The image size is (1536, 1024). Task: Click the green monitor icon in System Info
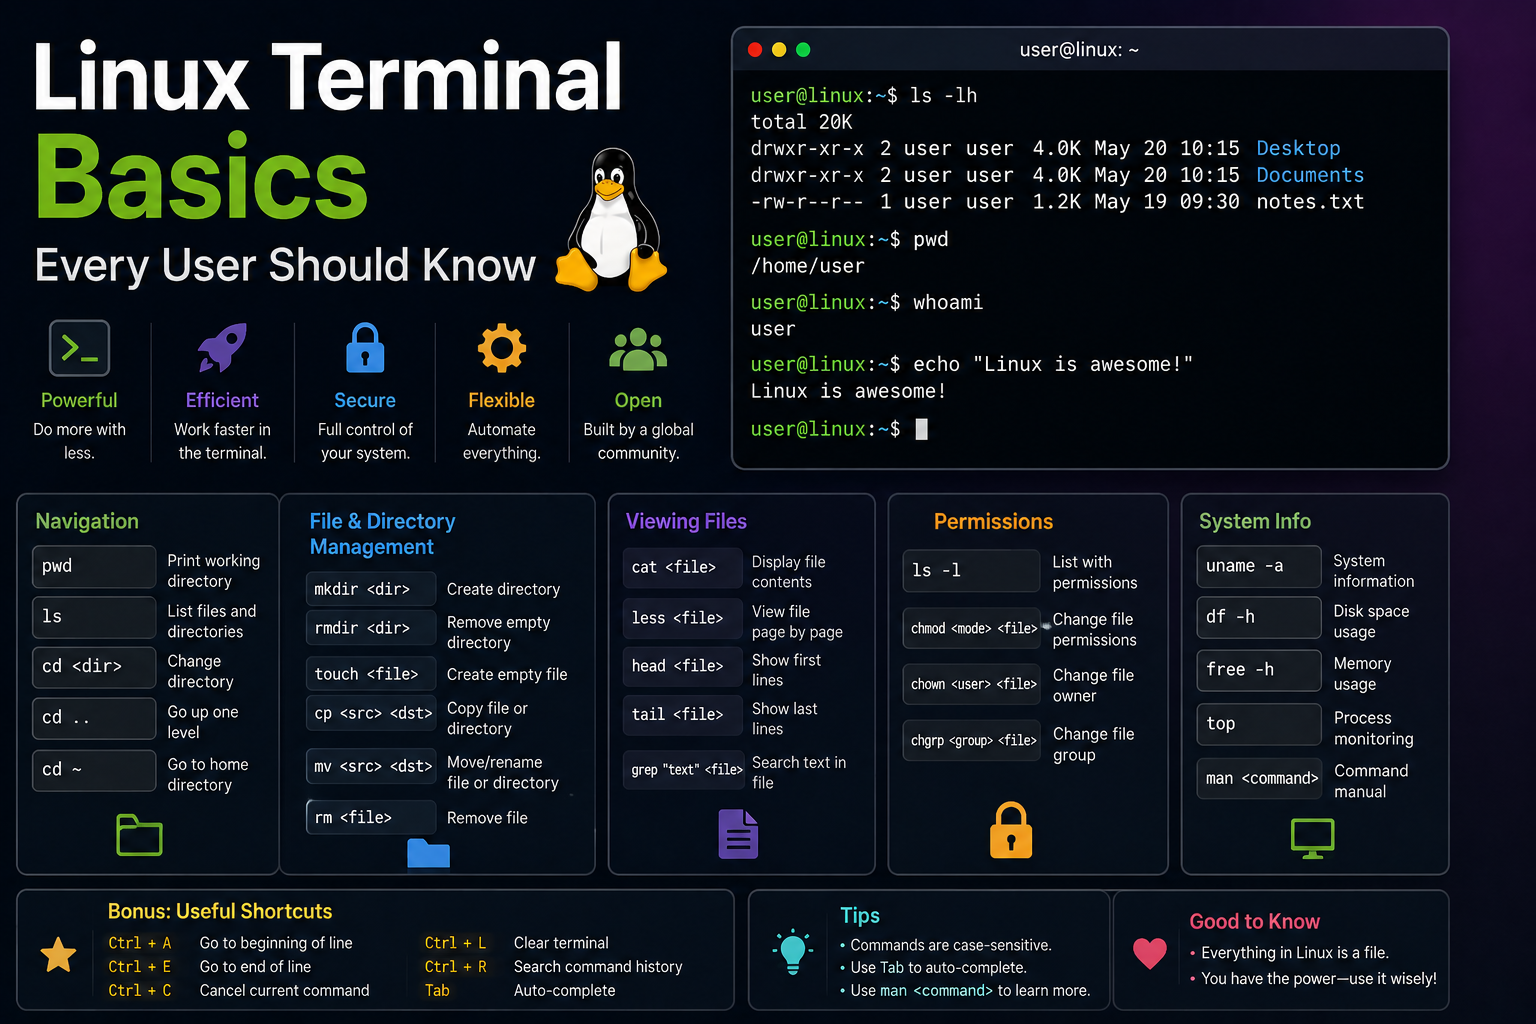[1313, 838]
